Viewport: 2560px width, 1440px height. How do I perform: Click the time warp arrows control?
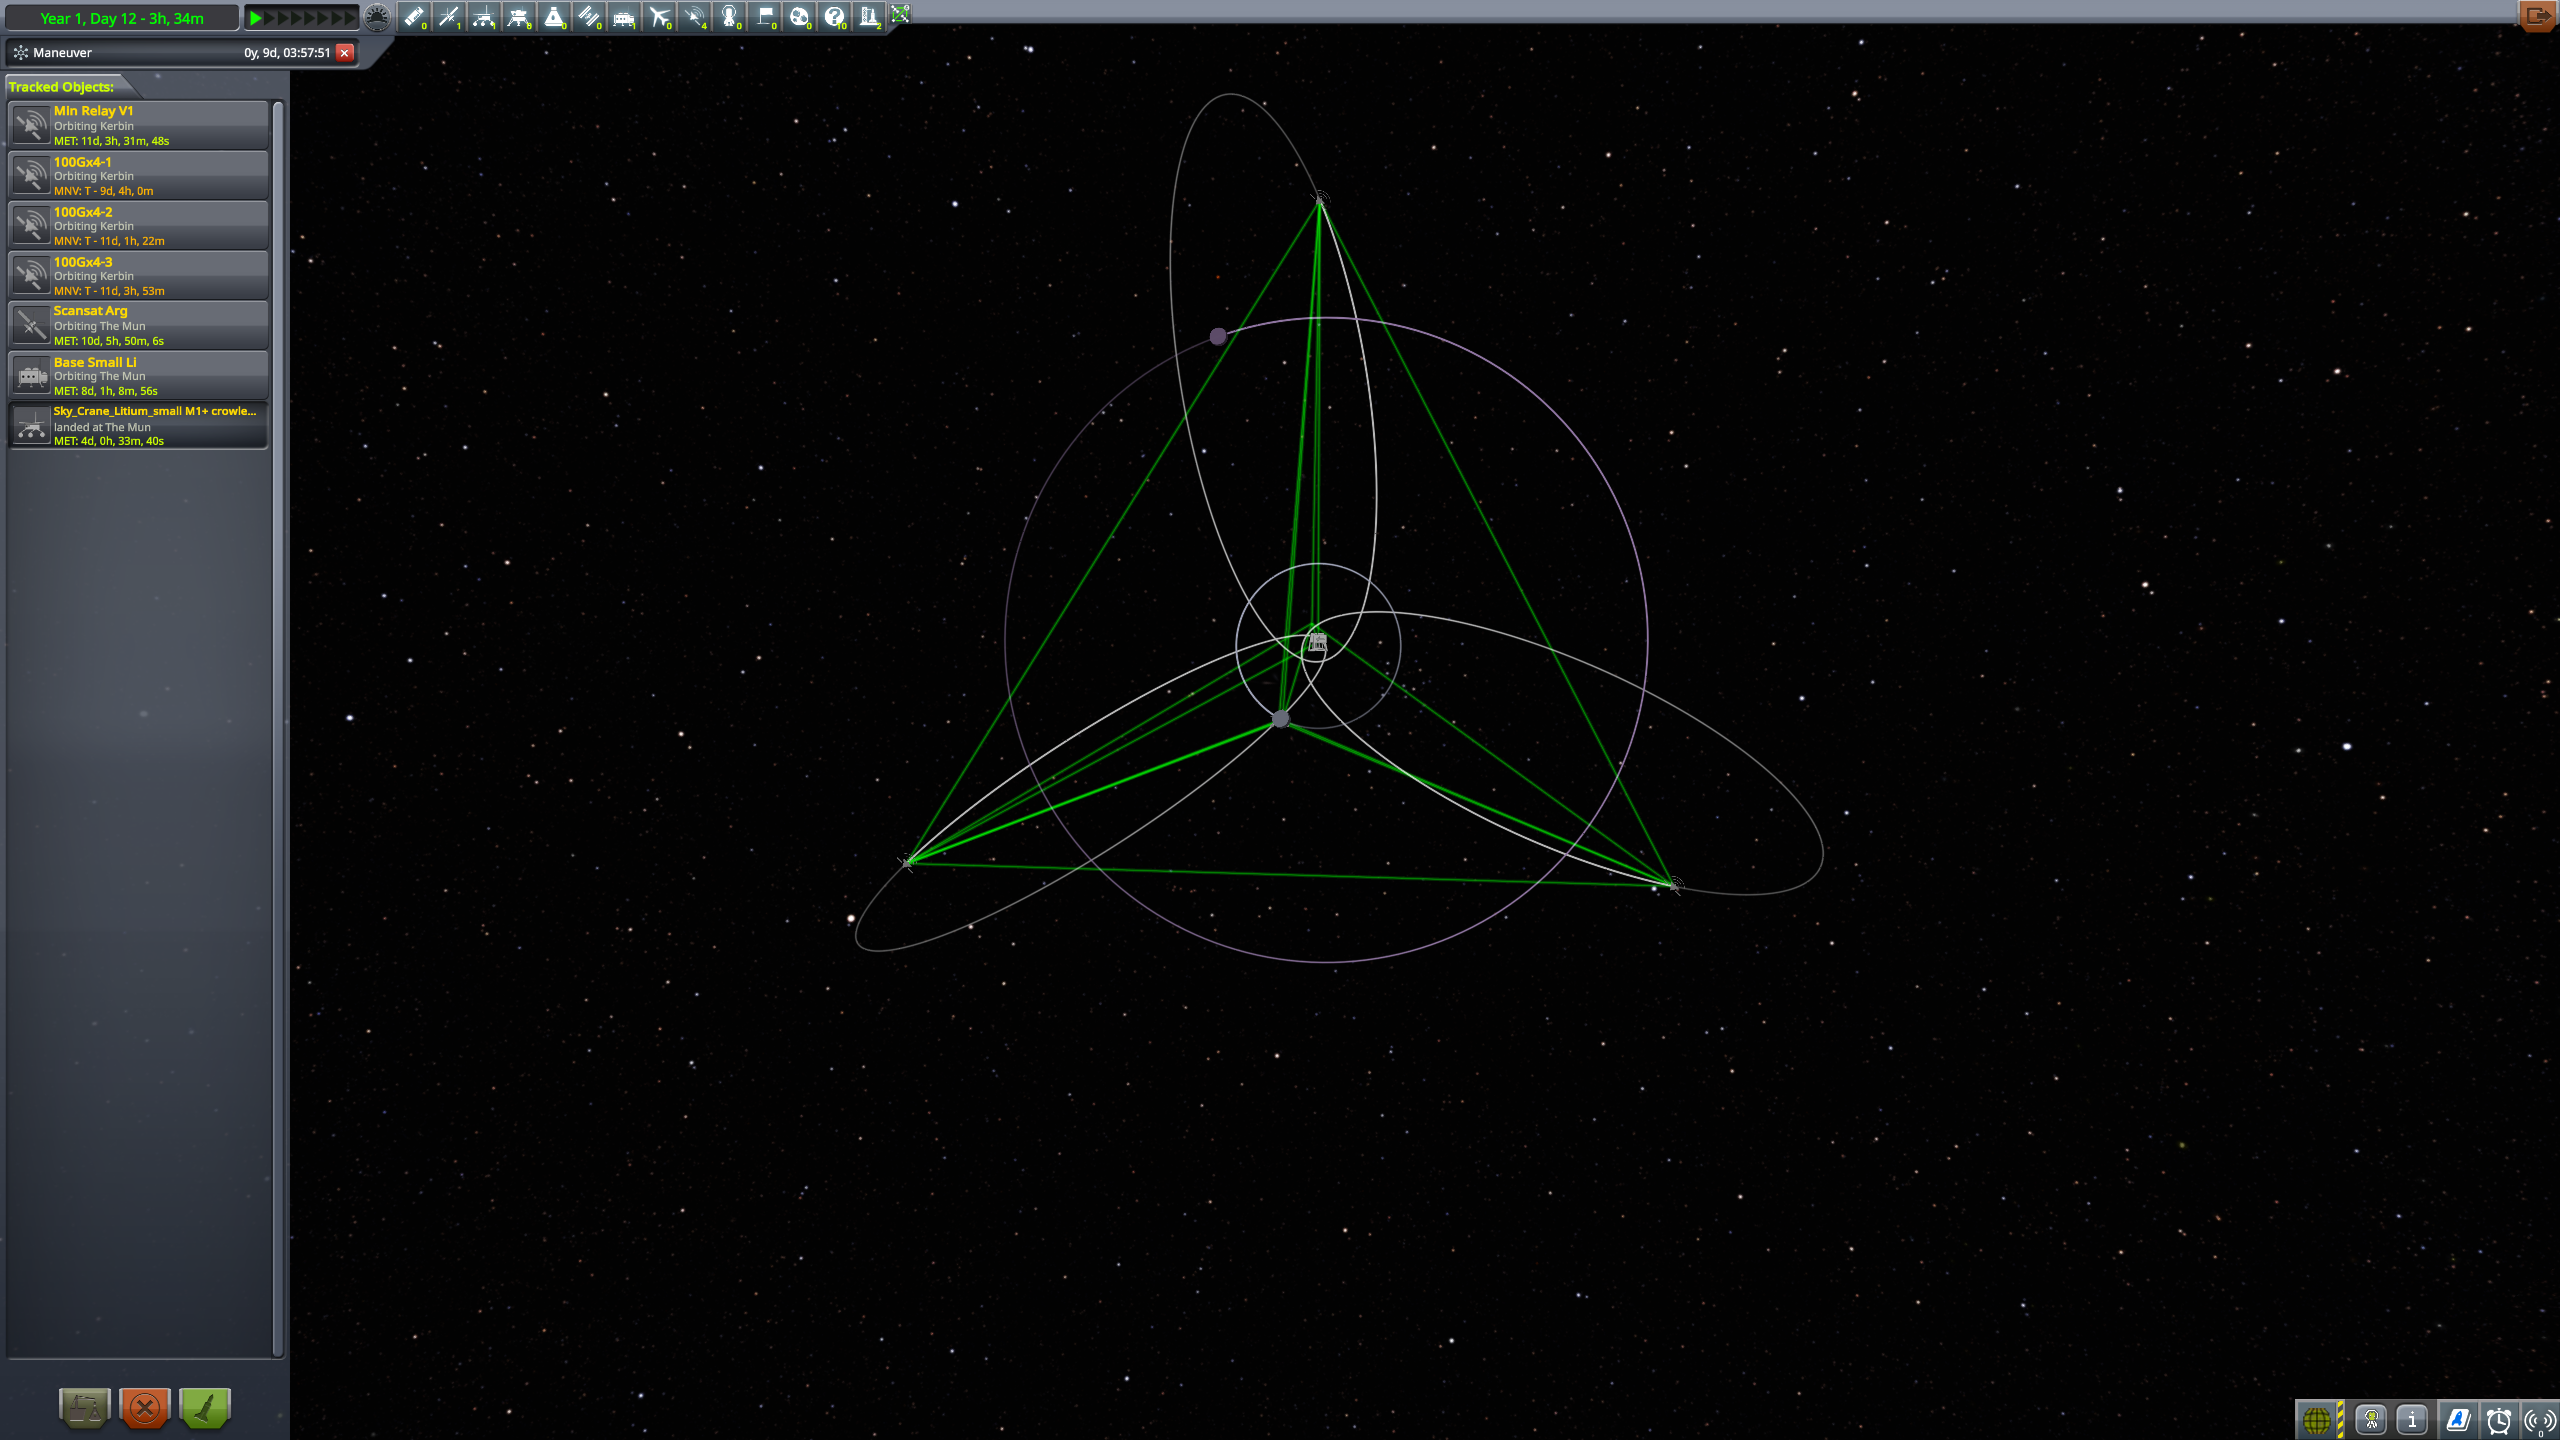pyautogui.click(x=302, y=17)
